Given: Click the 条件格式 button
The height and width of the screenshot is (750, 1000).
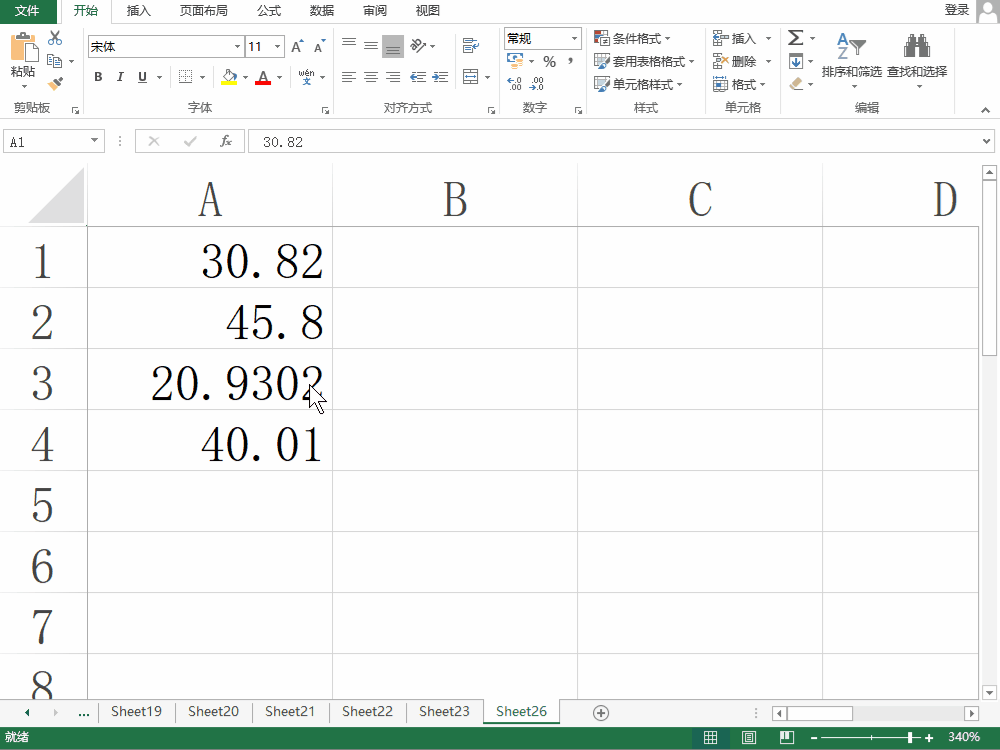Looking at the screenshot, I should click(x=632, y=39).
